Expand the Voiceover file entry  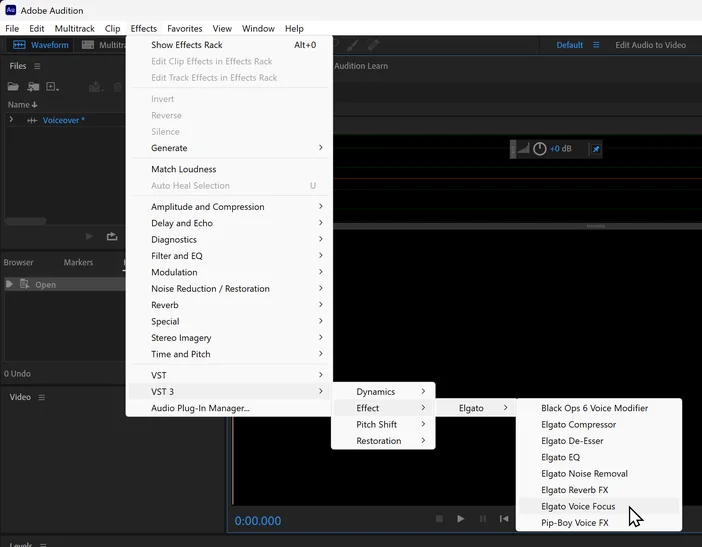click(x=11, y=120)
